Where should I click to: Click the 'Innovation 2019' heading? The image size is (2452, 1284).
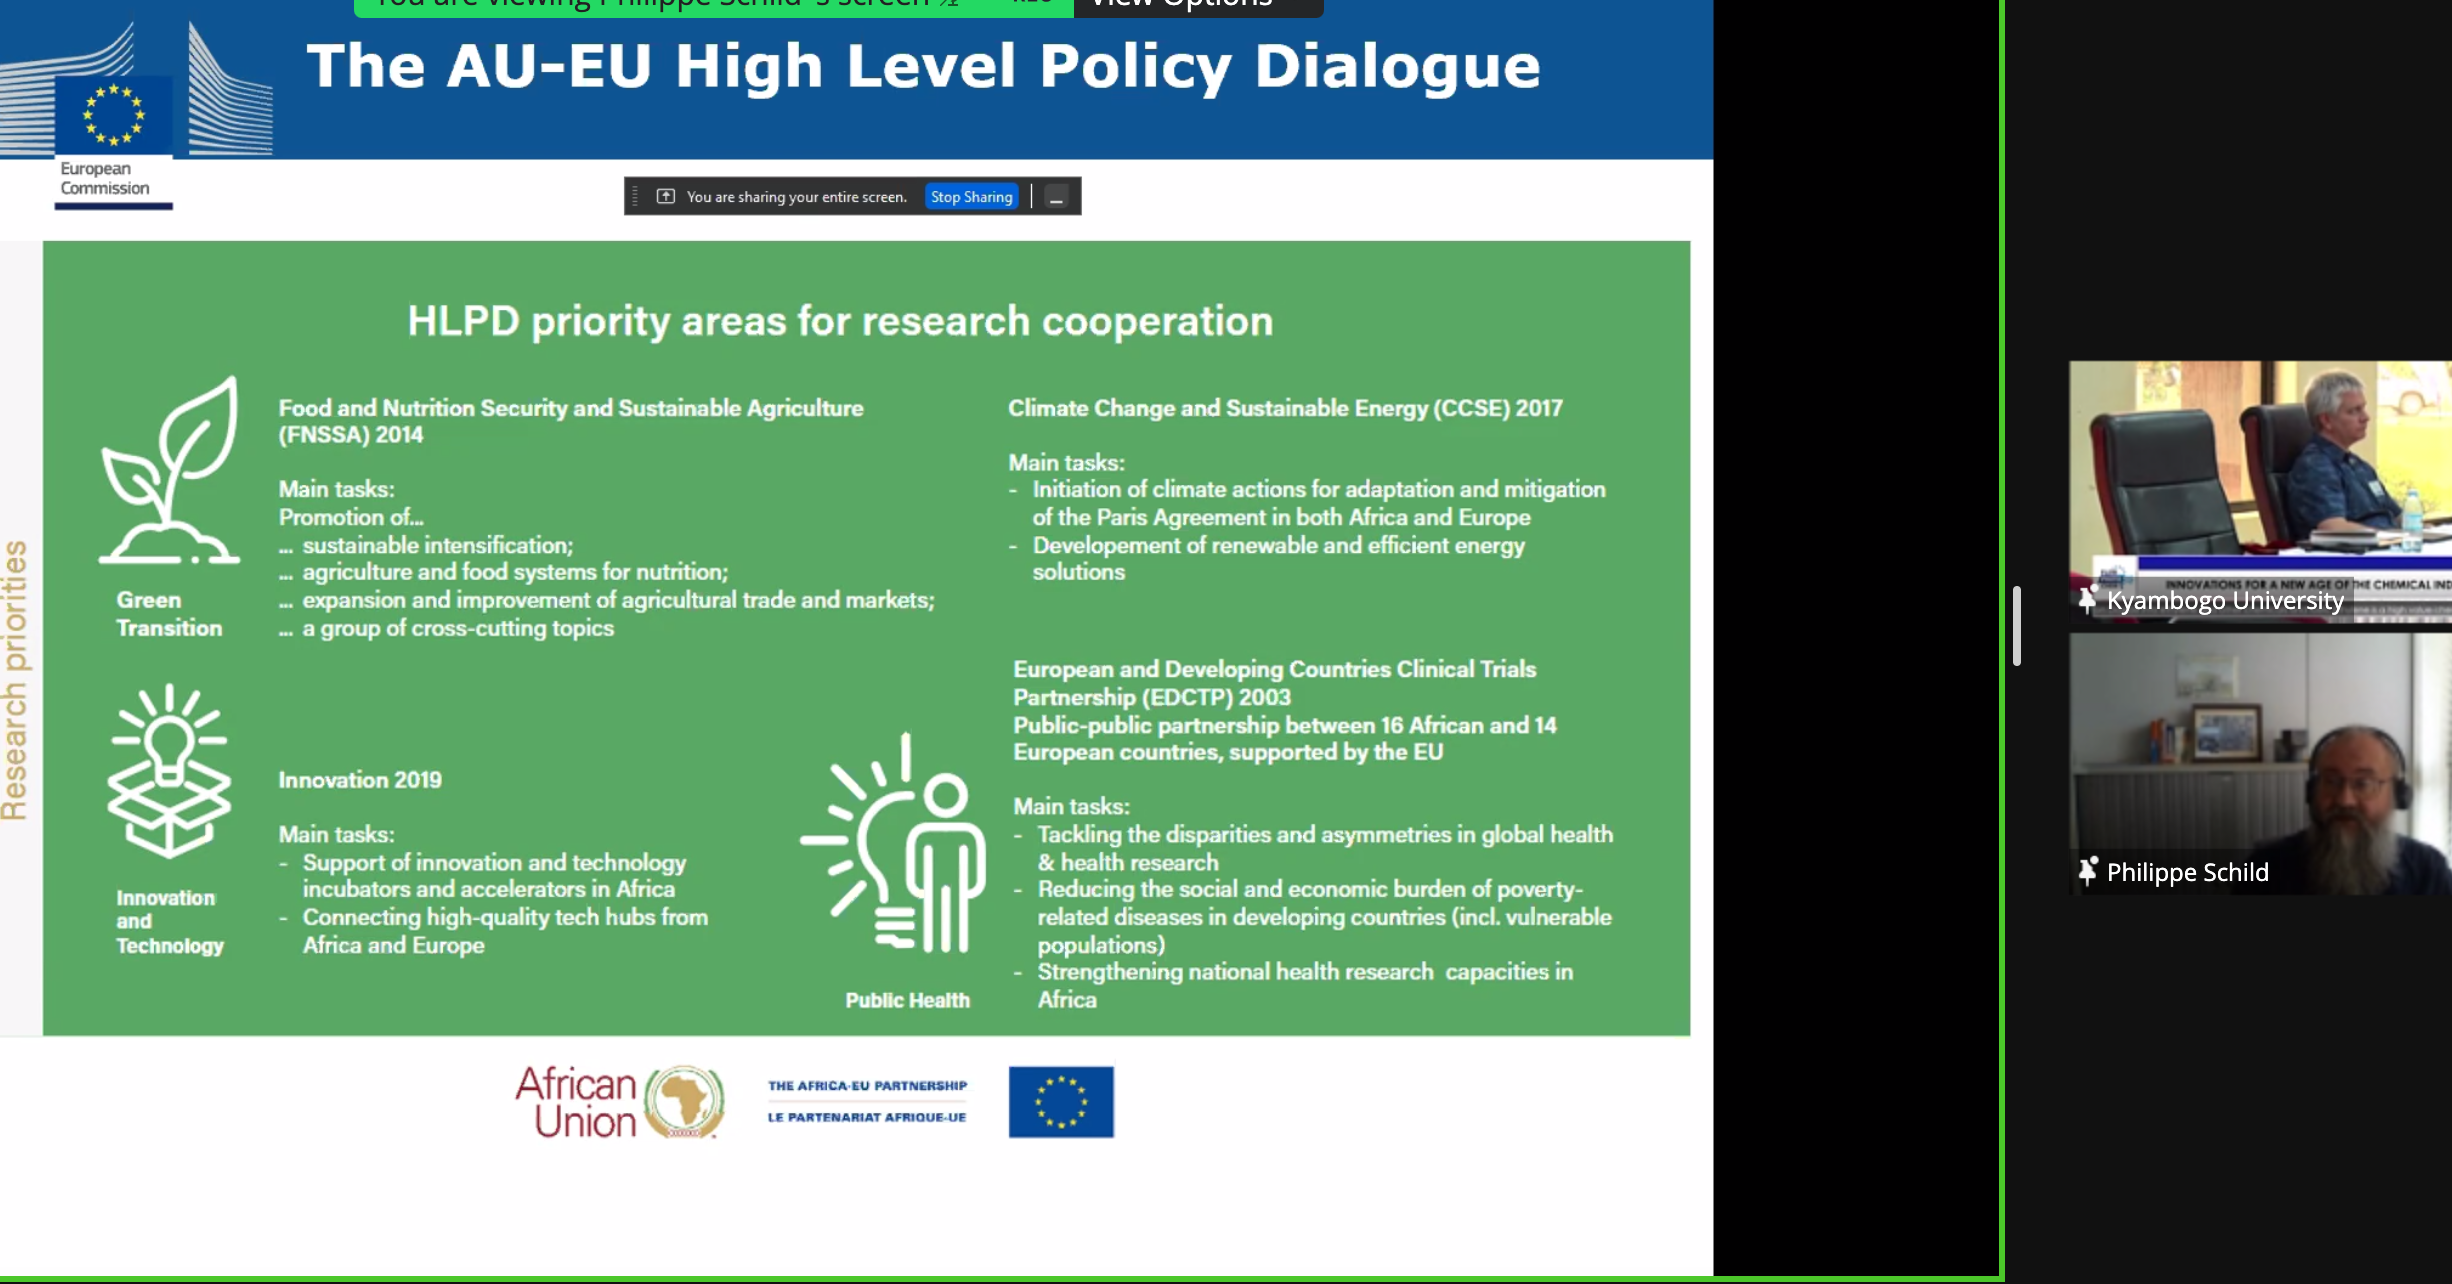click(x=360, y=780)
